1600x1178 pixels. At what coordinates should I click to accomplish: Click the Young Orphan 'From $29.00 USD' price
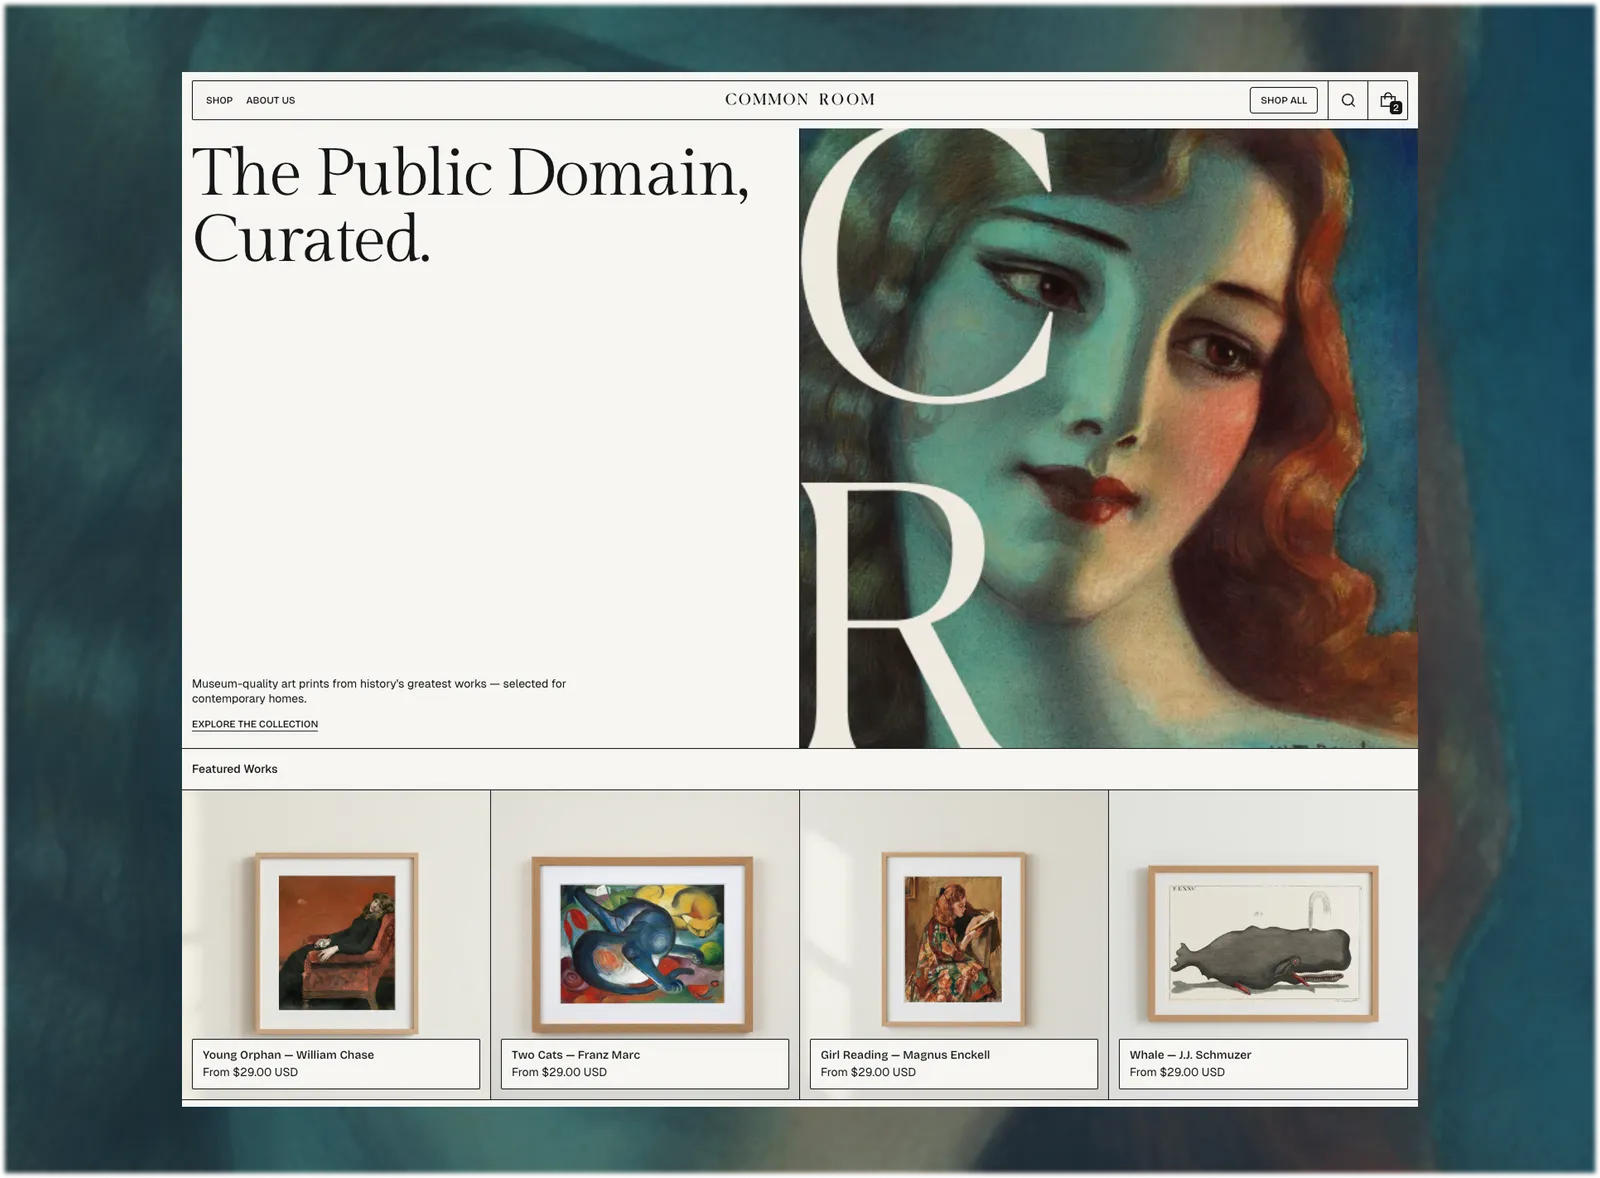coord(250,1072)
